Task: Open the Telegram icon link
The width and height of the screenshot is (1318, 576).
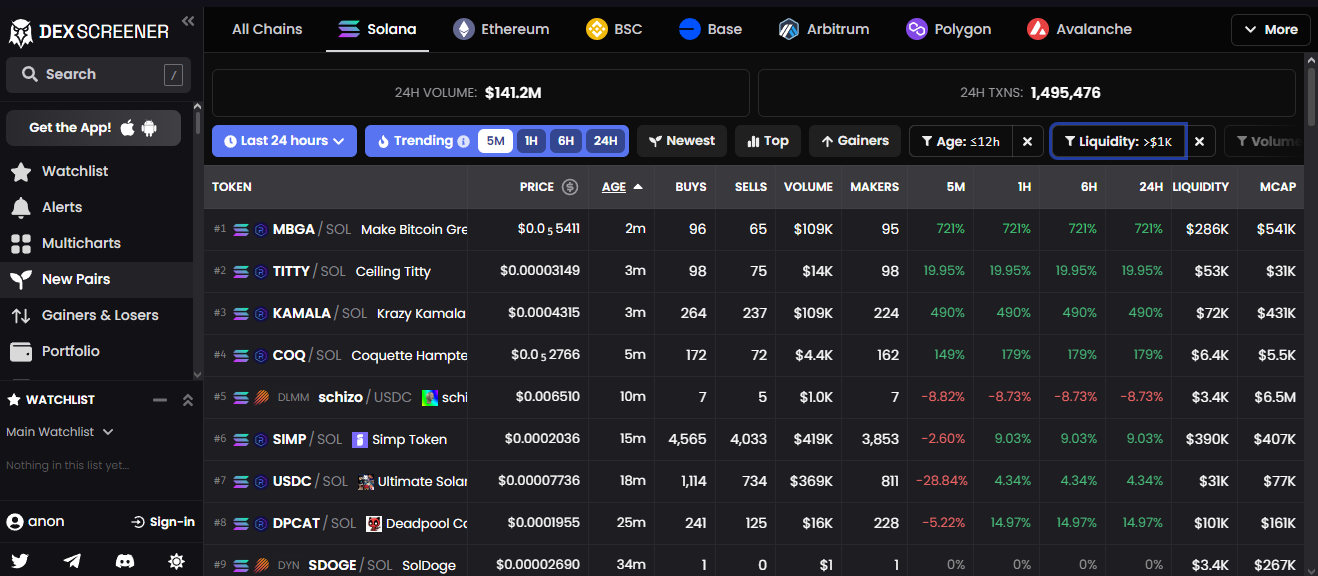Action: pyautogui.click(x=72, y=561)
